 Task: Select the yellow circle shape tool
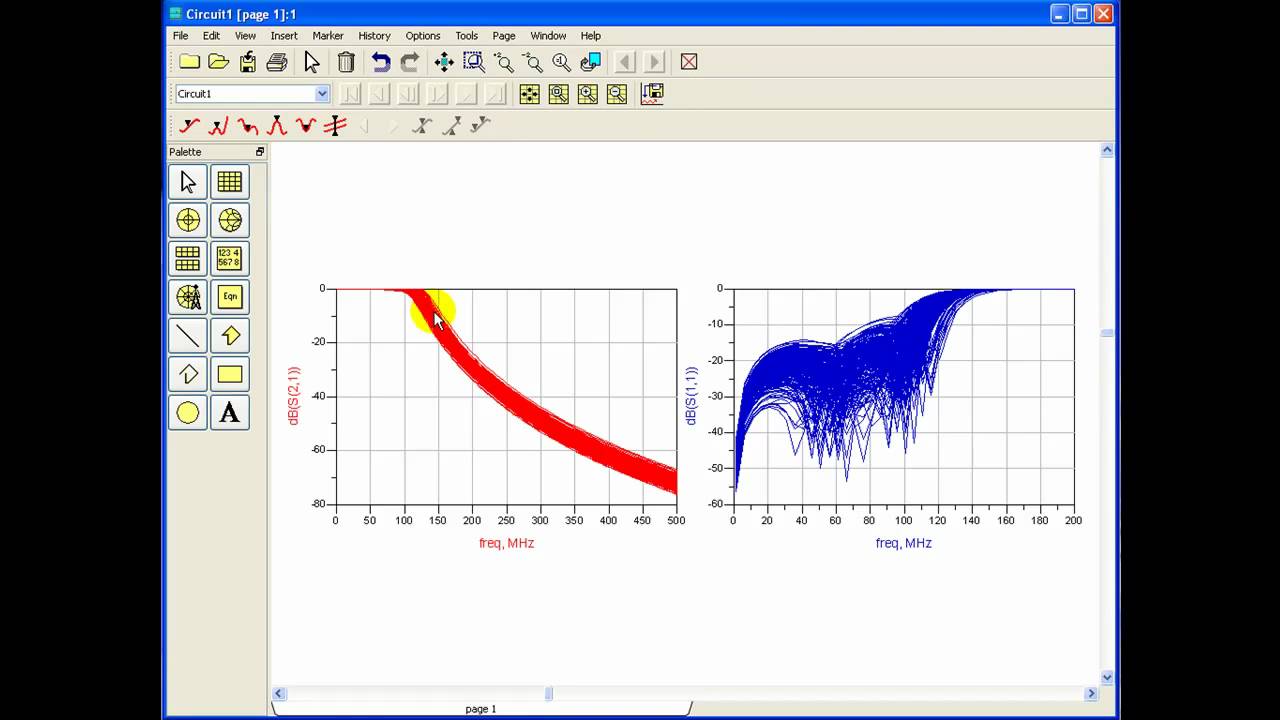tap(188, 413)
